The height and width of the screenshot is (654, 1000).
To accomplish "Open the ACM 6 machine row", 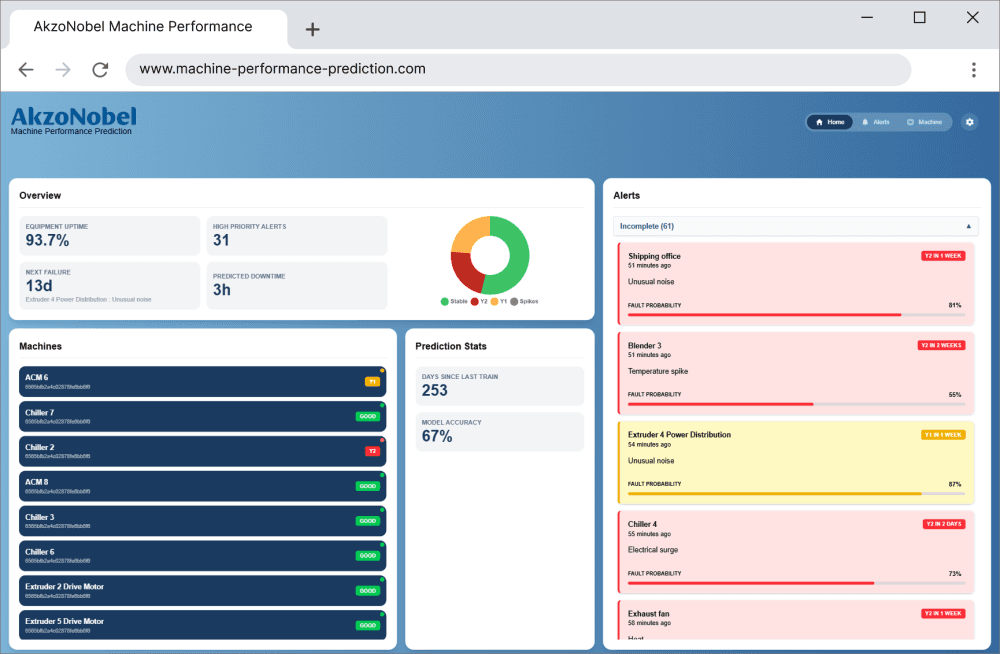I will (x=202, y=382).
